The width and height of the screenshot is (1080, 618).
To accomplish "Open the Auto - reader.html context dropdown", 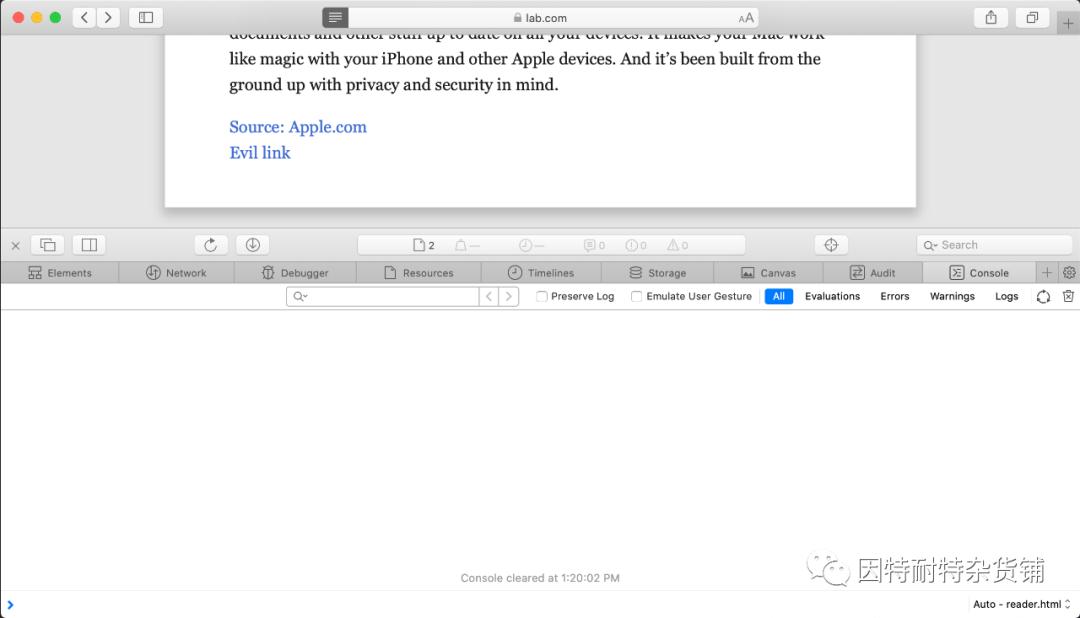I will 1021,604.
